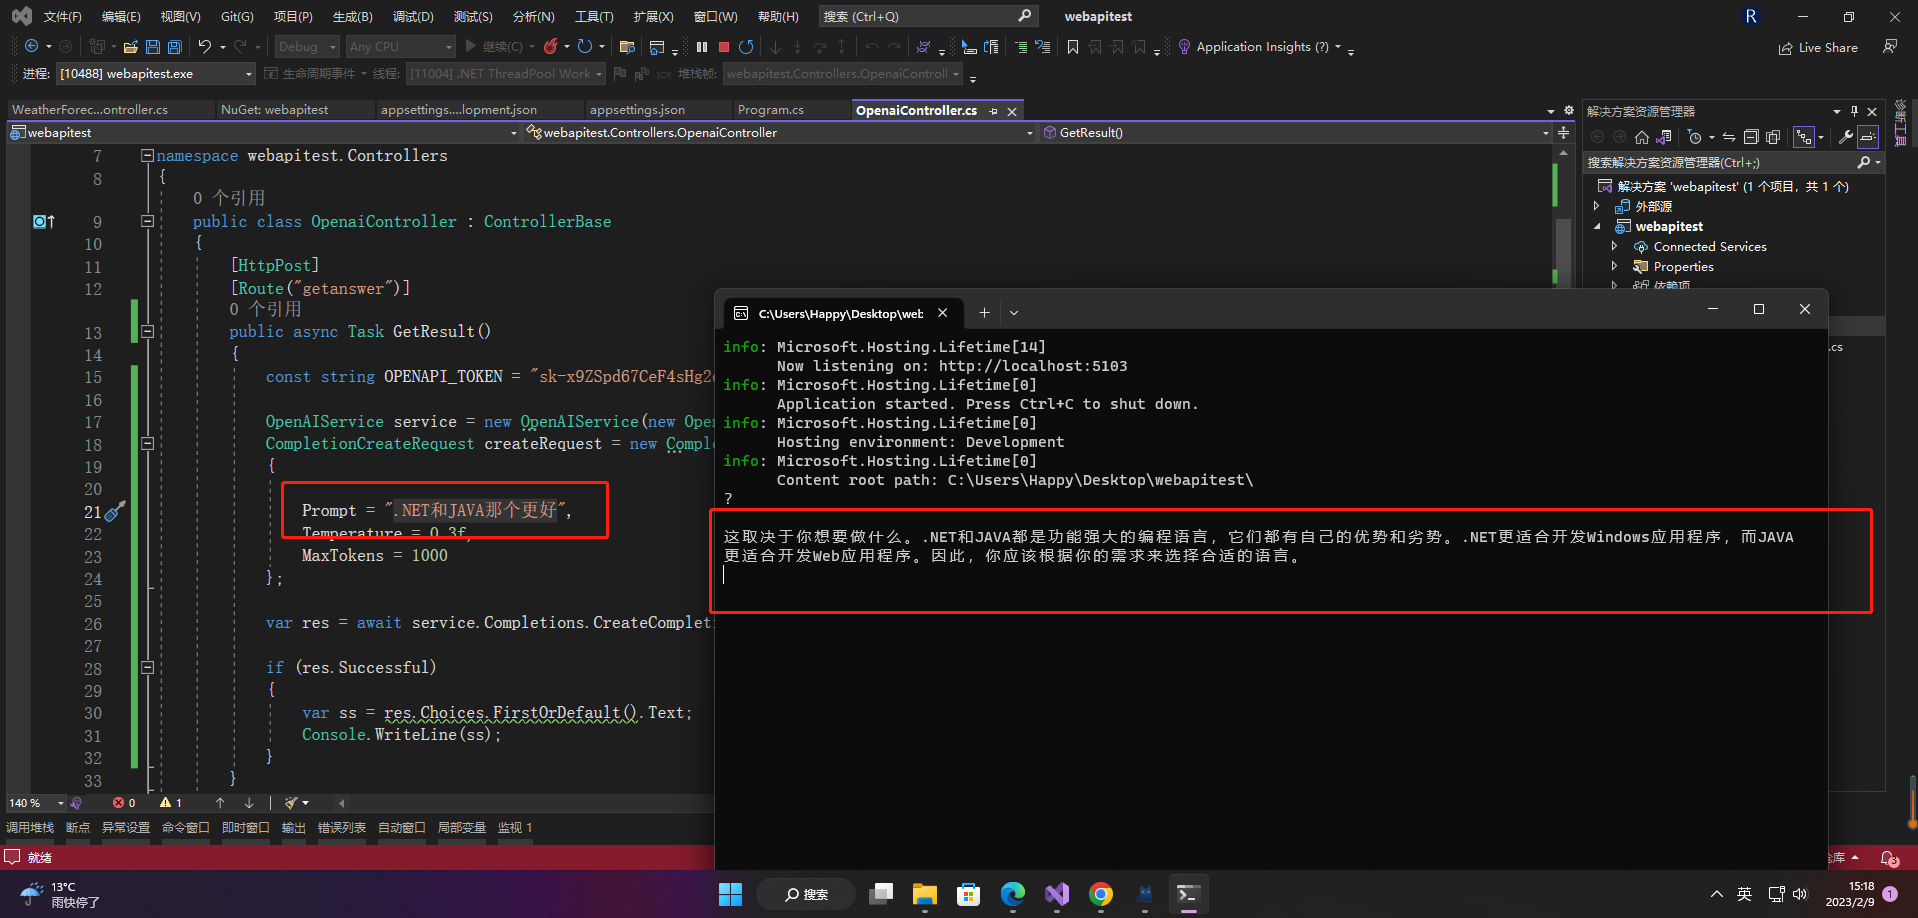Click the Undo arrow icon
The image size is (1918, 918).
click(x=205, y=47)
